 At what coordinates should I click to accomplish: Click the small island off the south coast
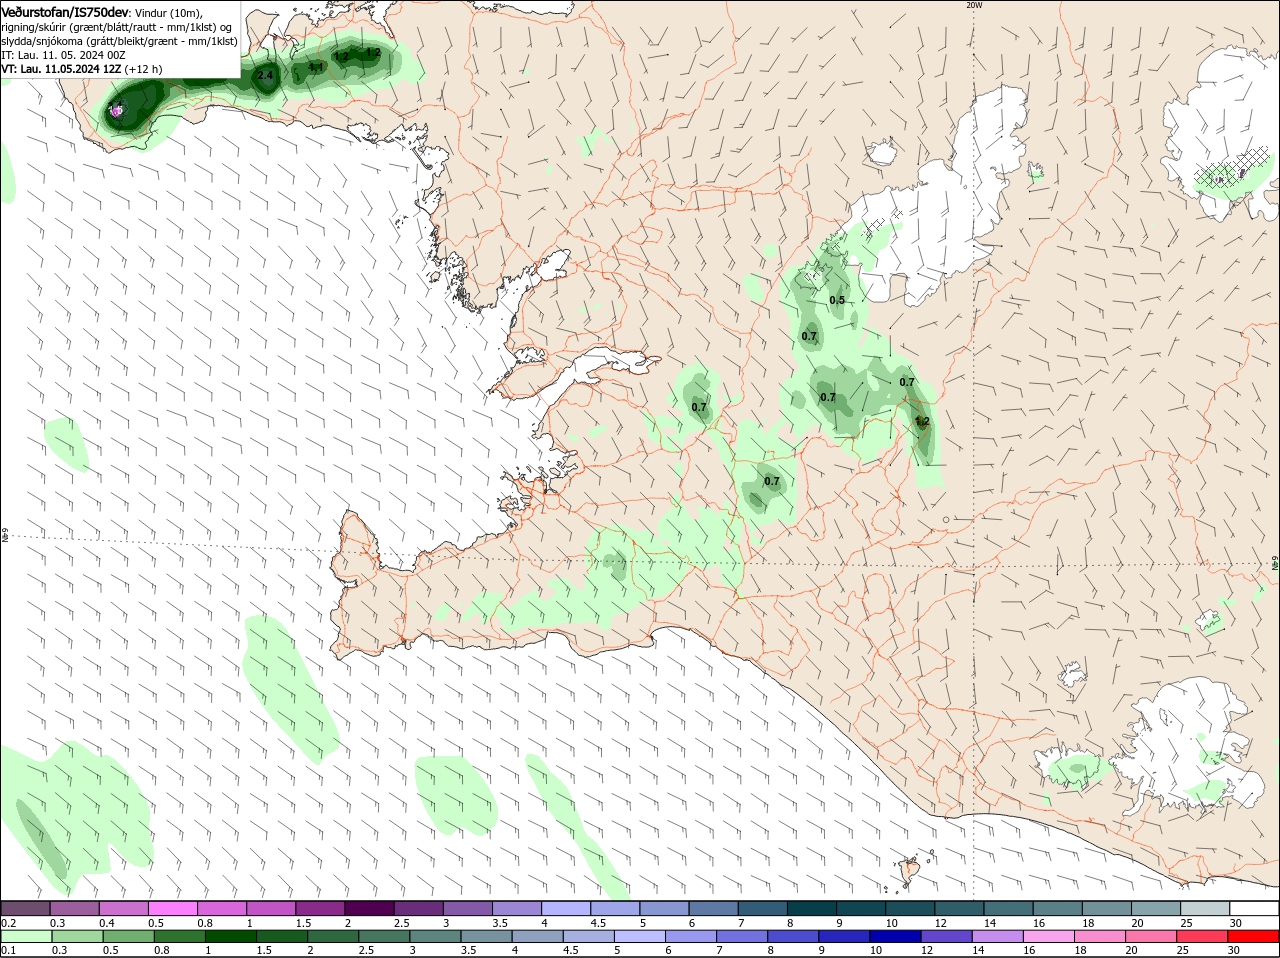[x=911, y=872]
